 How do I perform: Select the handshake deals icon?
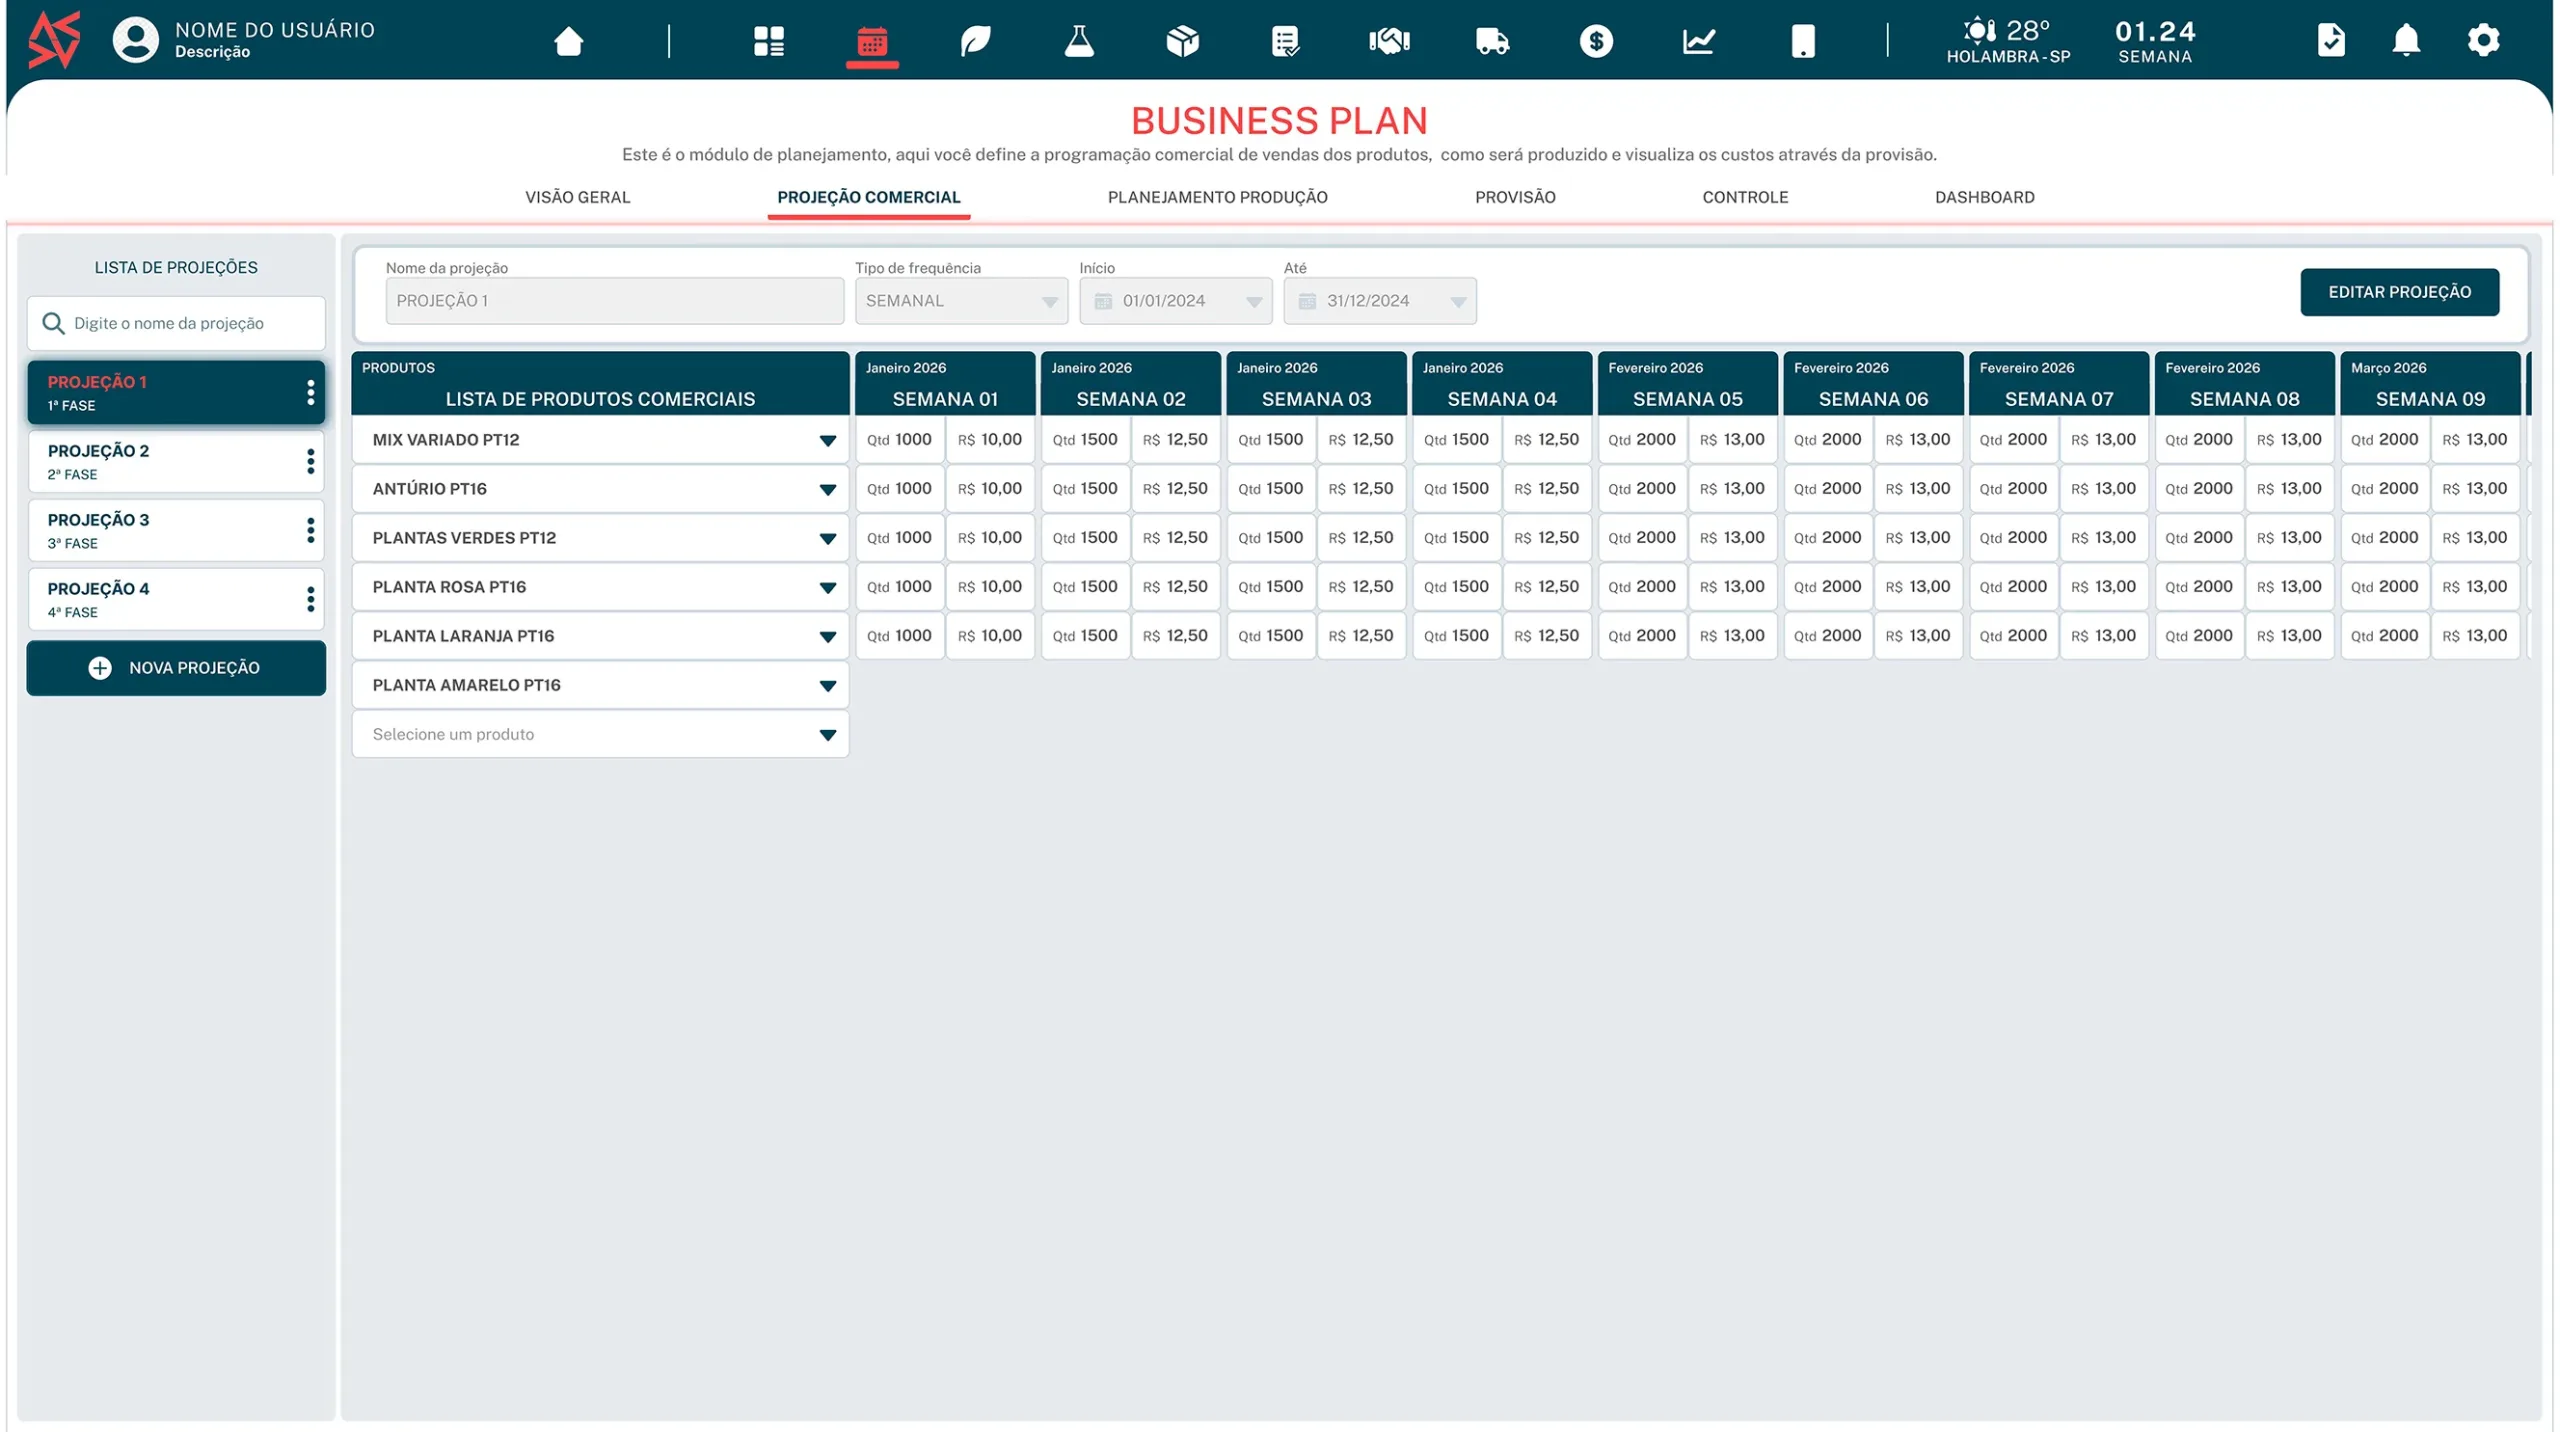(x=1390, y=41)
